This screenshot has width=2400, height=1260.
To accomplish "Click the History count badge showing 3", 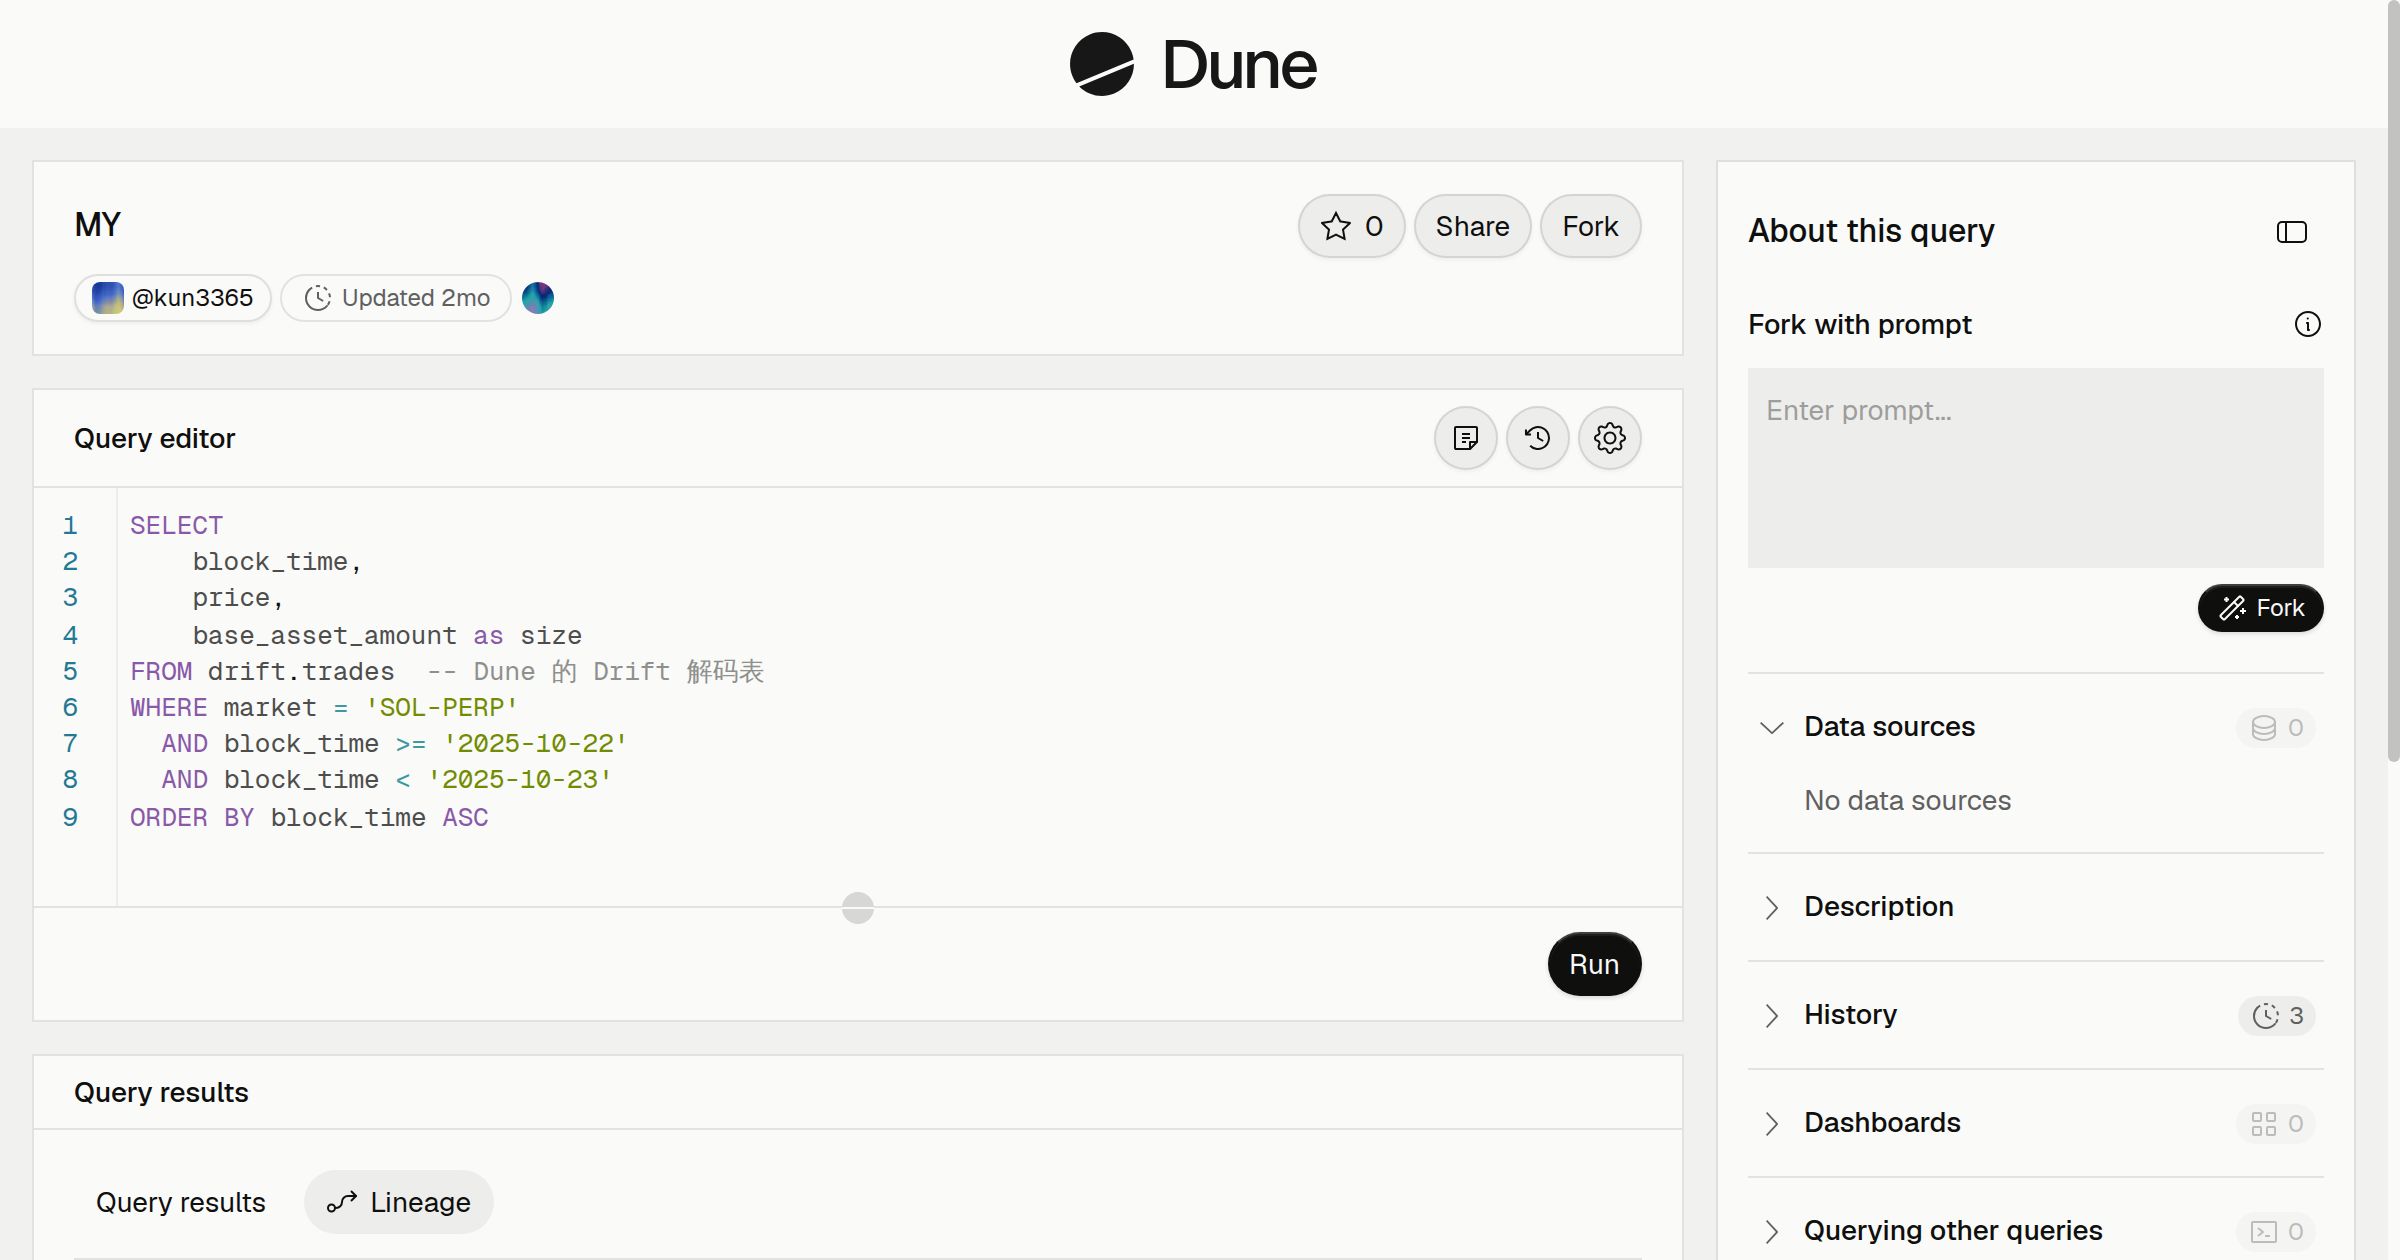I will pos(2276,1015).
